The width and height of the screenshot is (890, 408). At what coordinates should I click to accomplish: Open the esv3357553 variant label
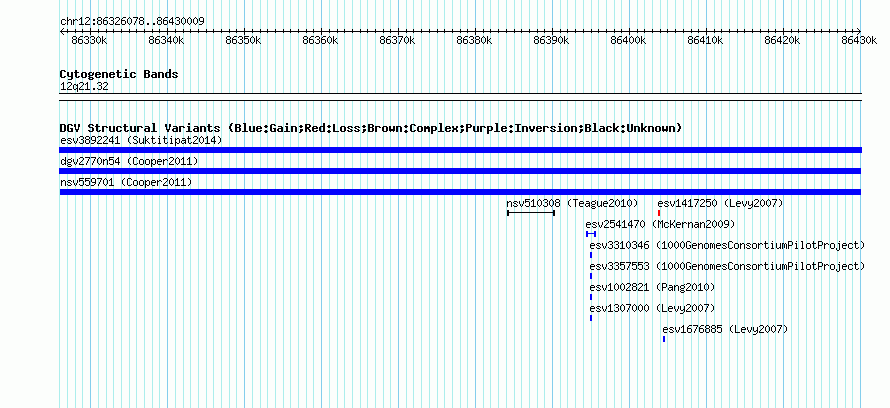727,266
